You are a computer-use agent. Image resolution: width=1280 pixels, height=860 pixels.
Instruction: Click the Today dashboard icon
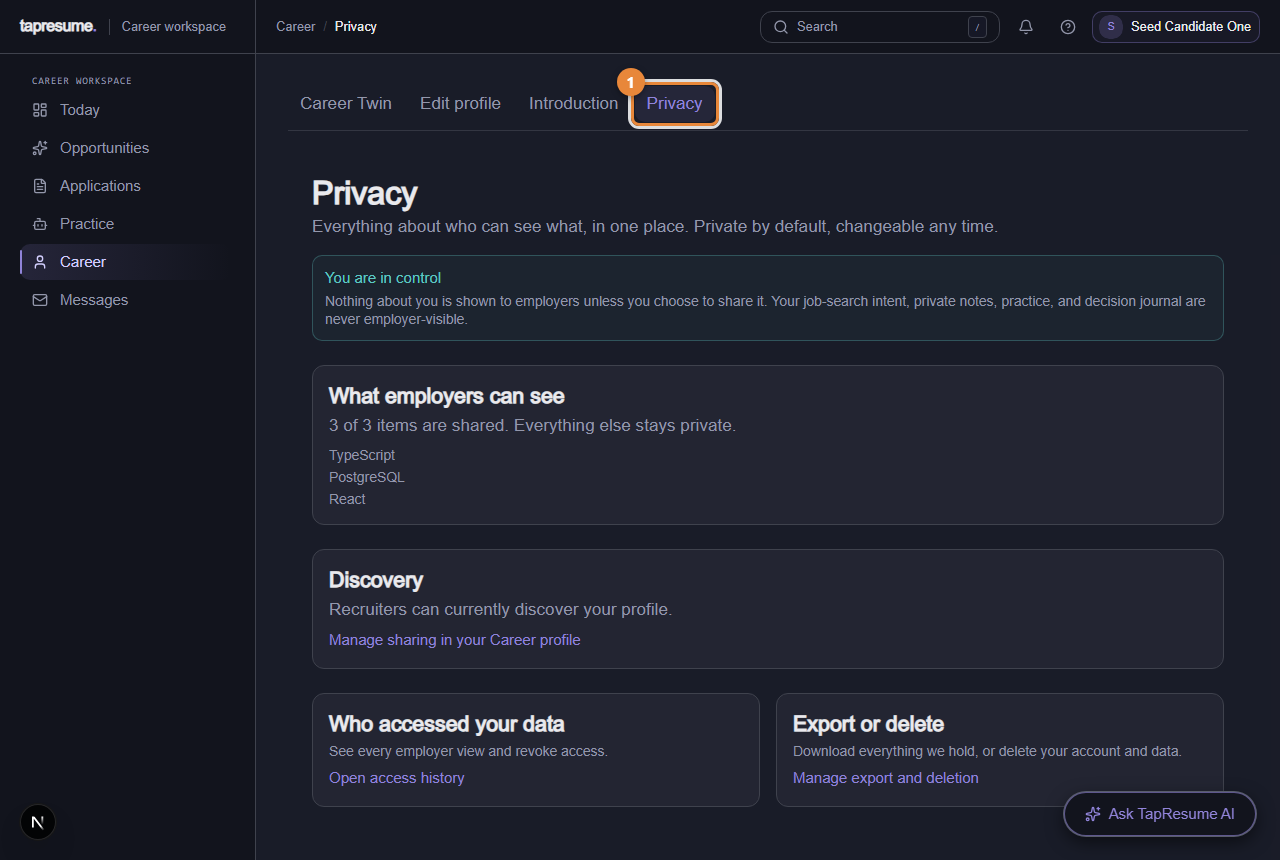[x=40, y=110]
